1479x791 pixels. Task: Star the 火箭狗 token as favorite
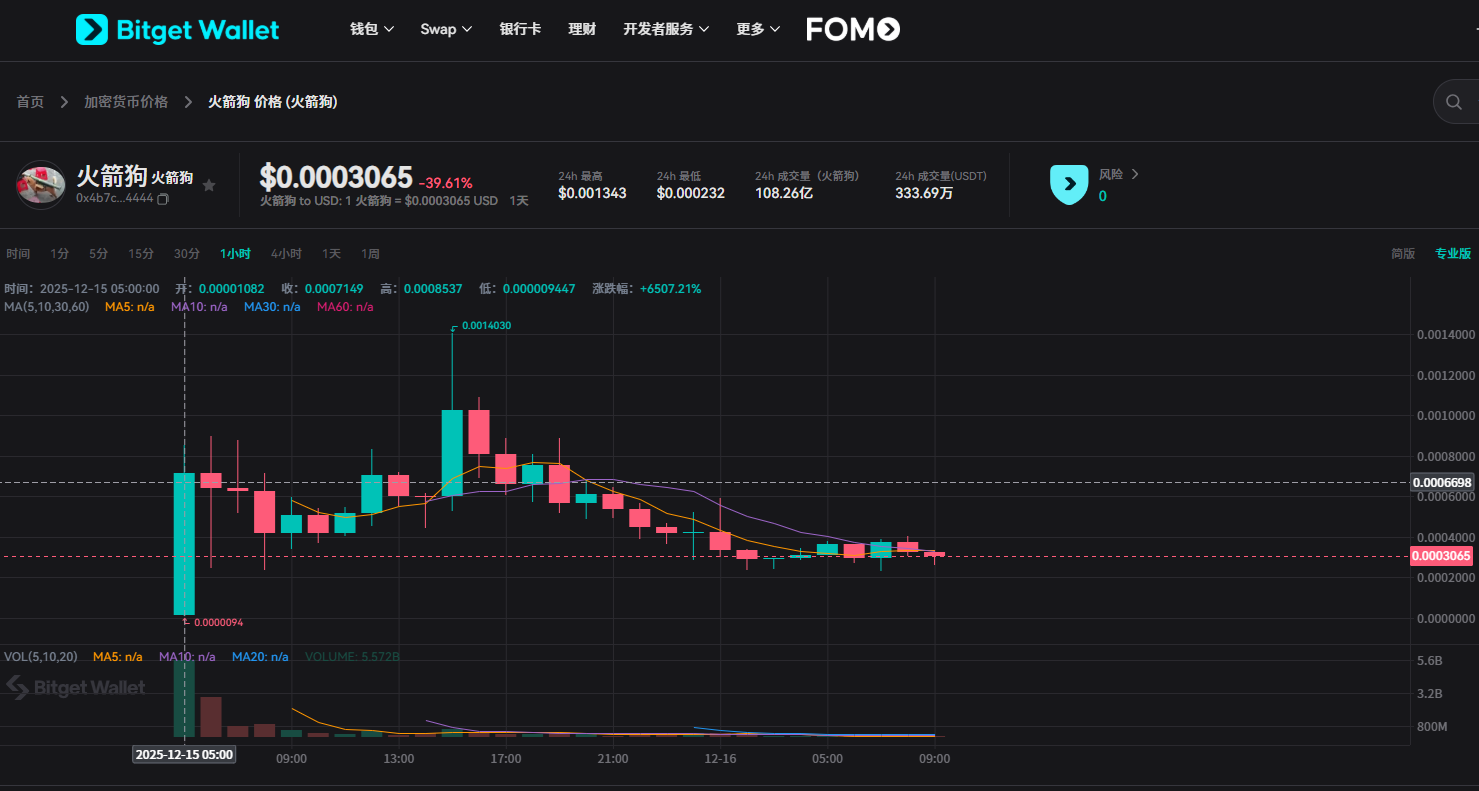pyautogui.click(x=209, y=185)
